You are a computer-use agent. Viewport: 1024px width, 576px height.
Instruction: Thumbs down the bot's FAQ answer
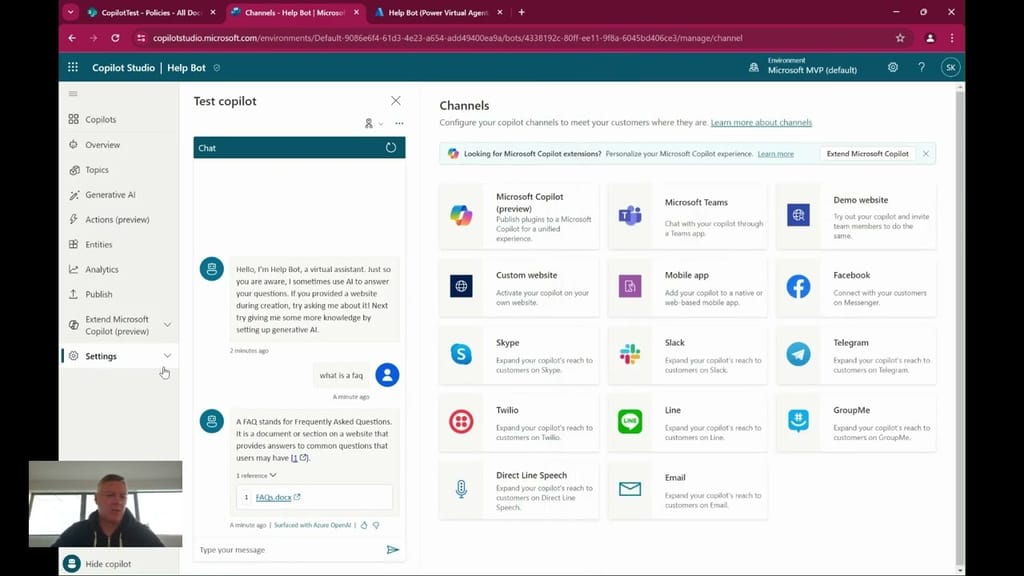coord(376,525)
